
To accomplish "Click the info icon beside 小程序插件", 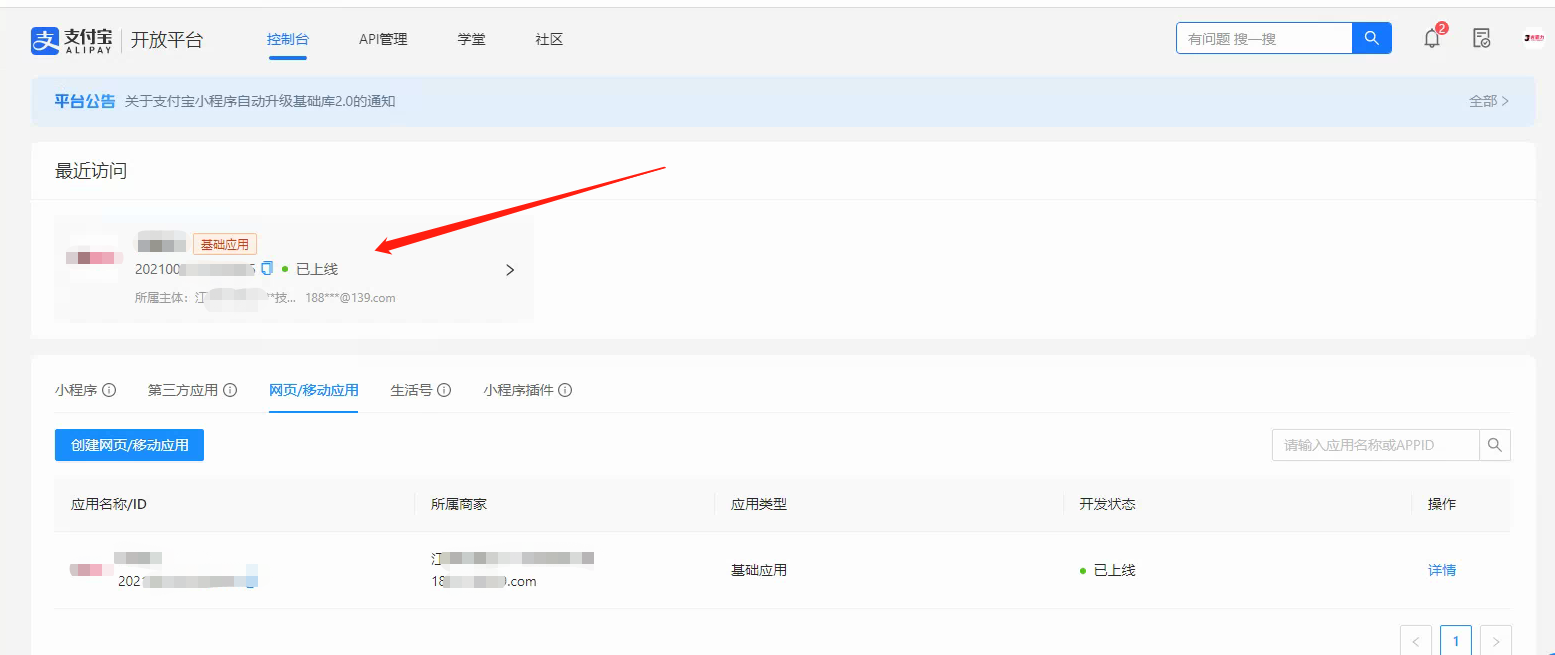I will (x=565, y=390).
